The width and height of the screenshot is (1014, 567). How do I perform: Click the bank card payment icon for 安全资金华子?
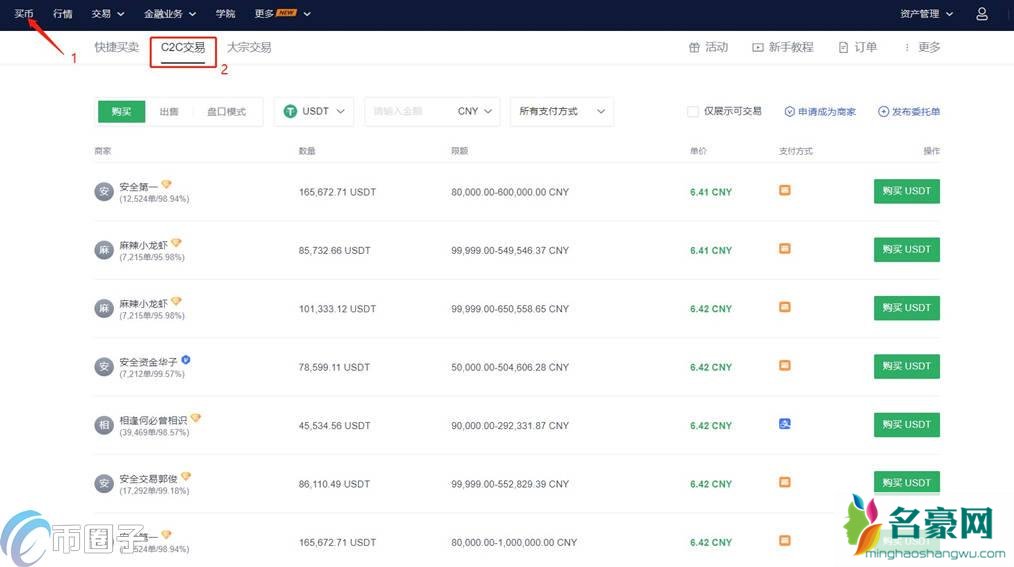(x=785, y=366)
